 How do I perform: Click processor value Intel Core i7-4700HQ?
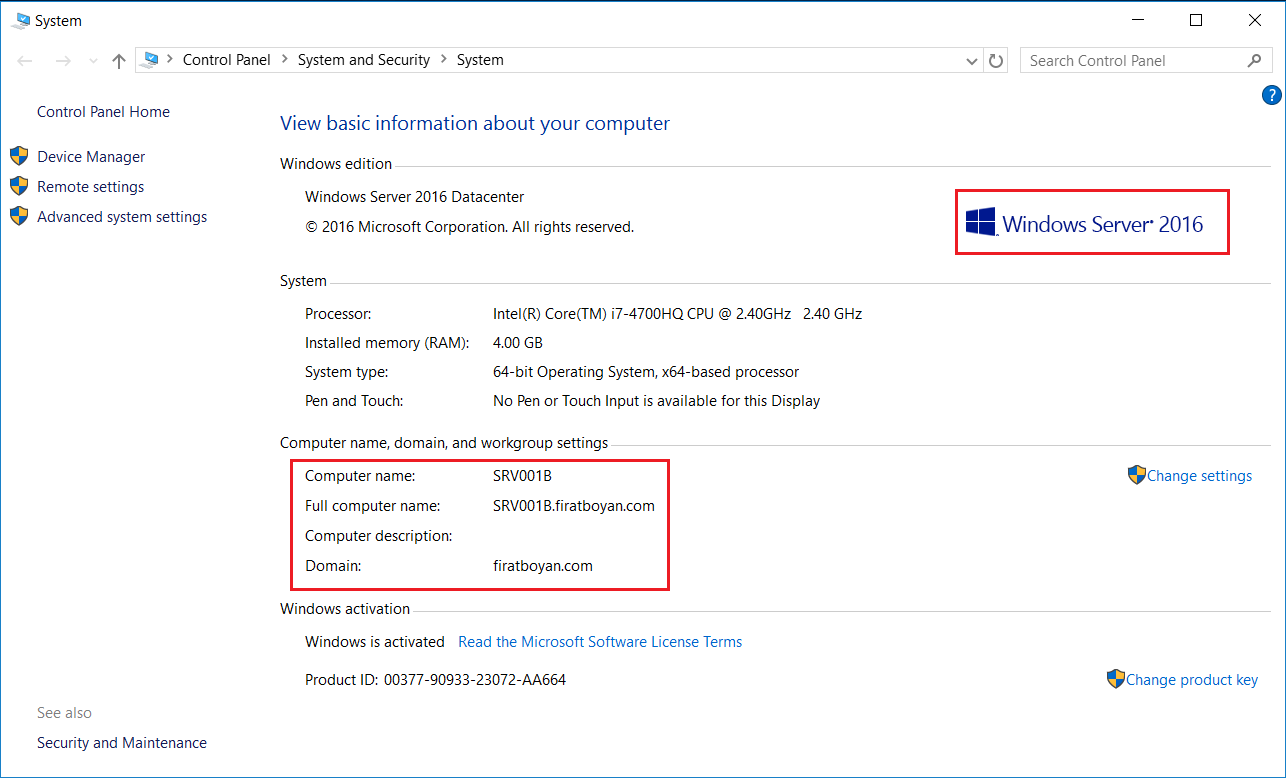tap(677, 314)
